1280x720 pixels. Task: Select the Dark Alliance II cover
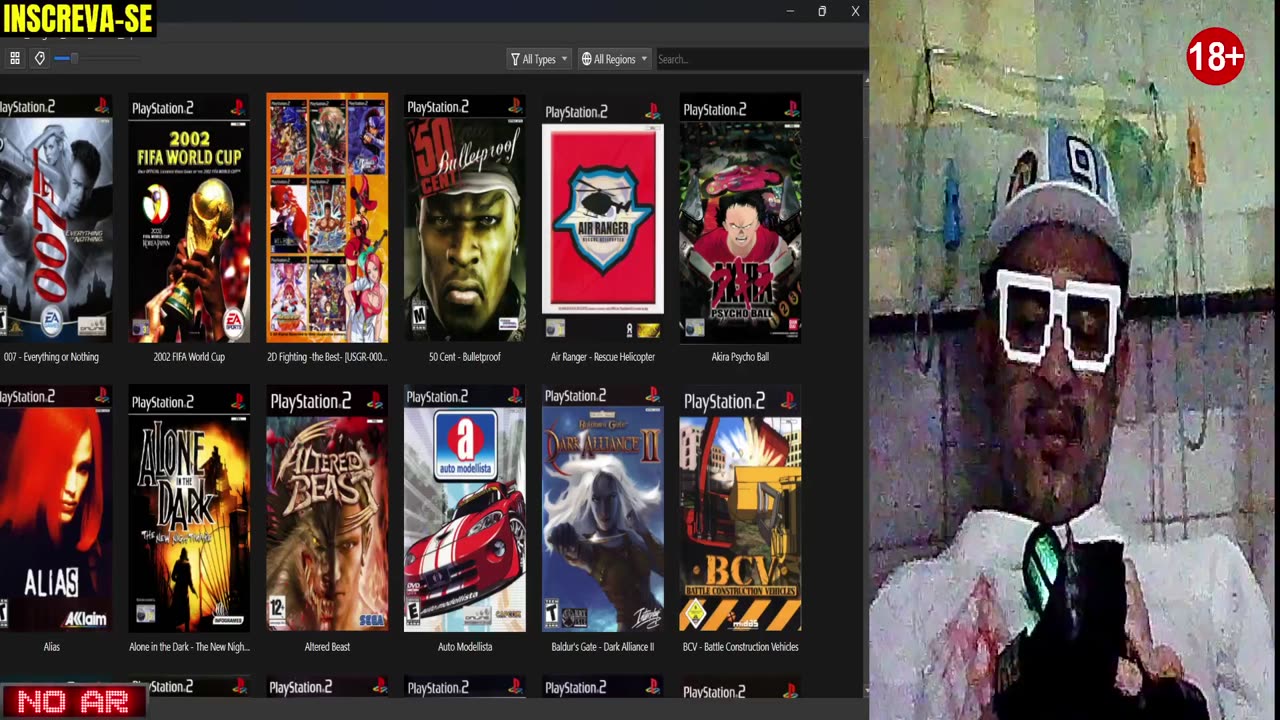pyautogui.click(x=603, y=508)
